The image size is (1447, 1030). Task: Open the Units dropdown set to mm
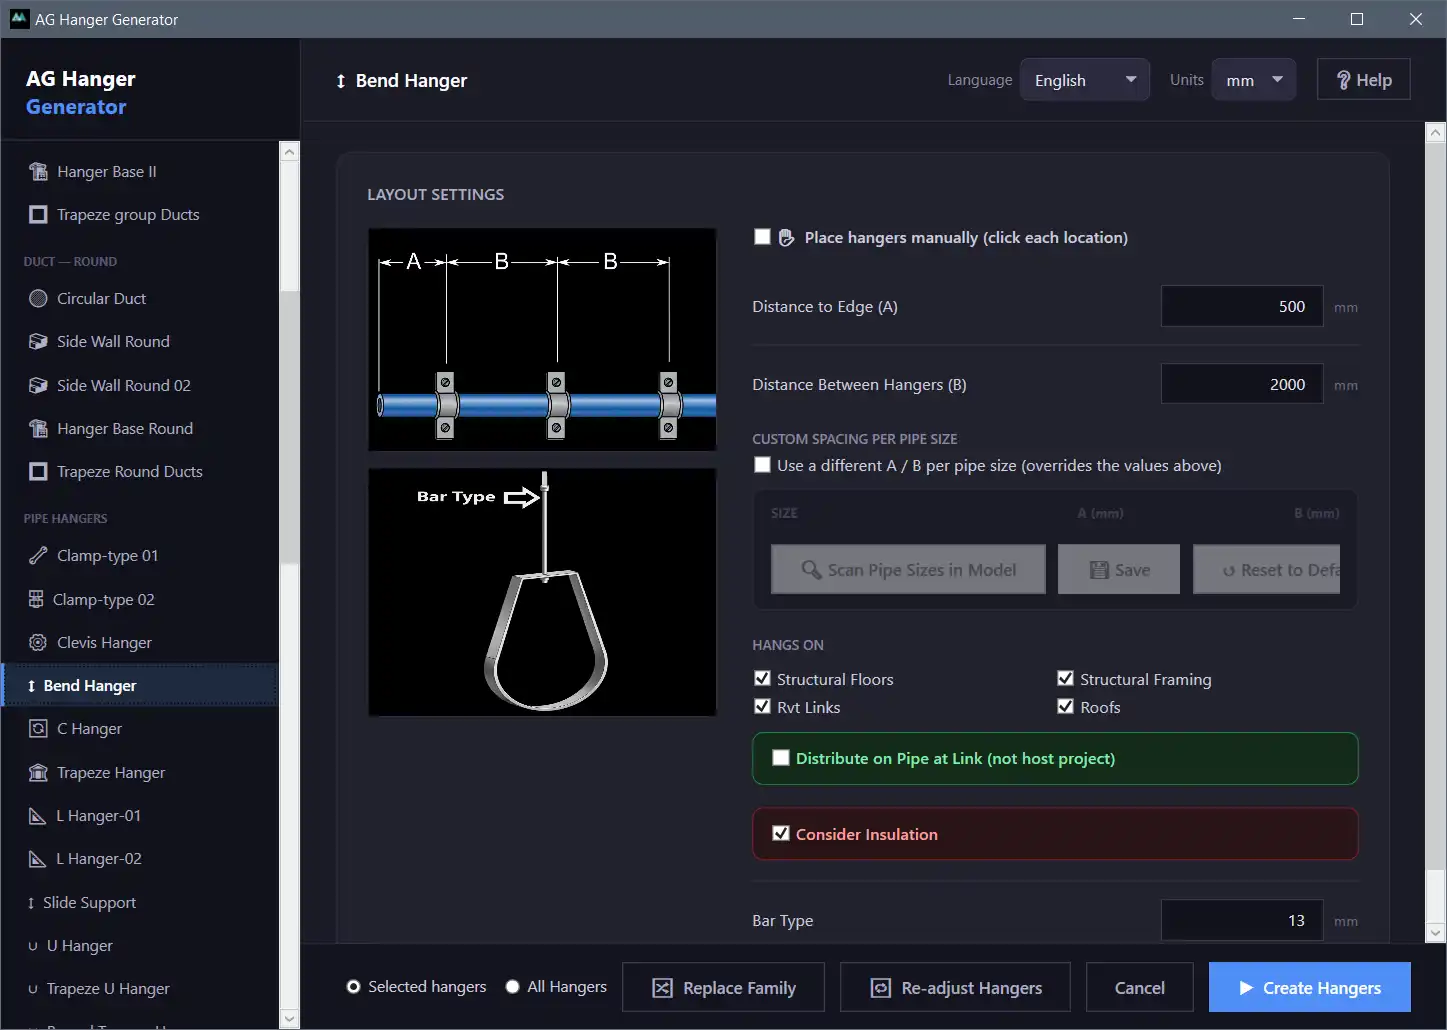coord(1254,80)
